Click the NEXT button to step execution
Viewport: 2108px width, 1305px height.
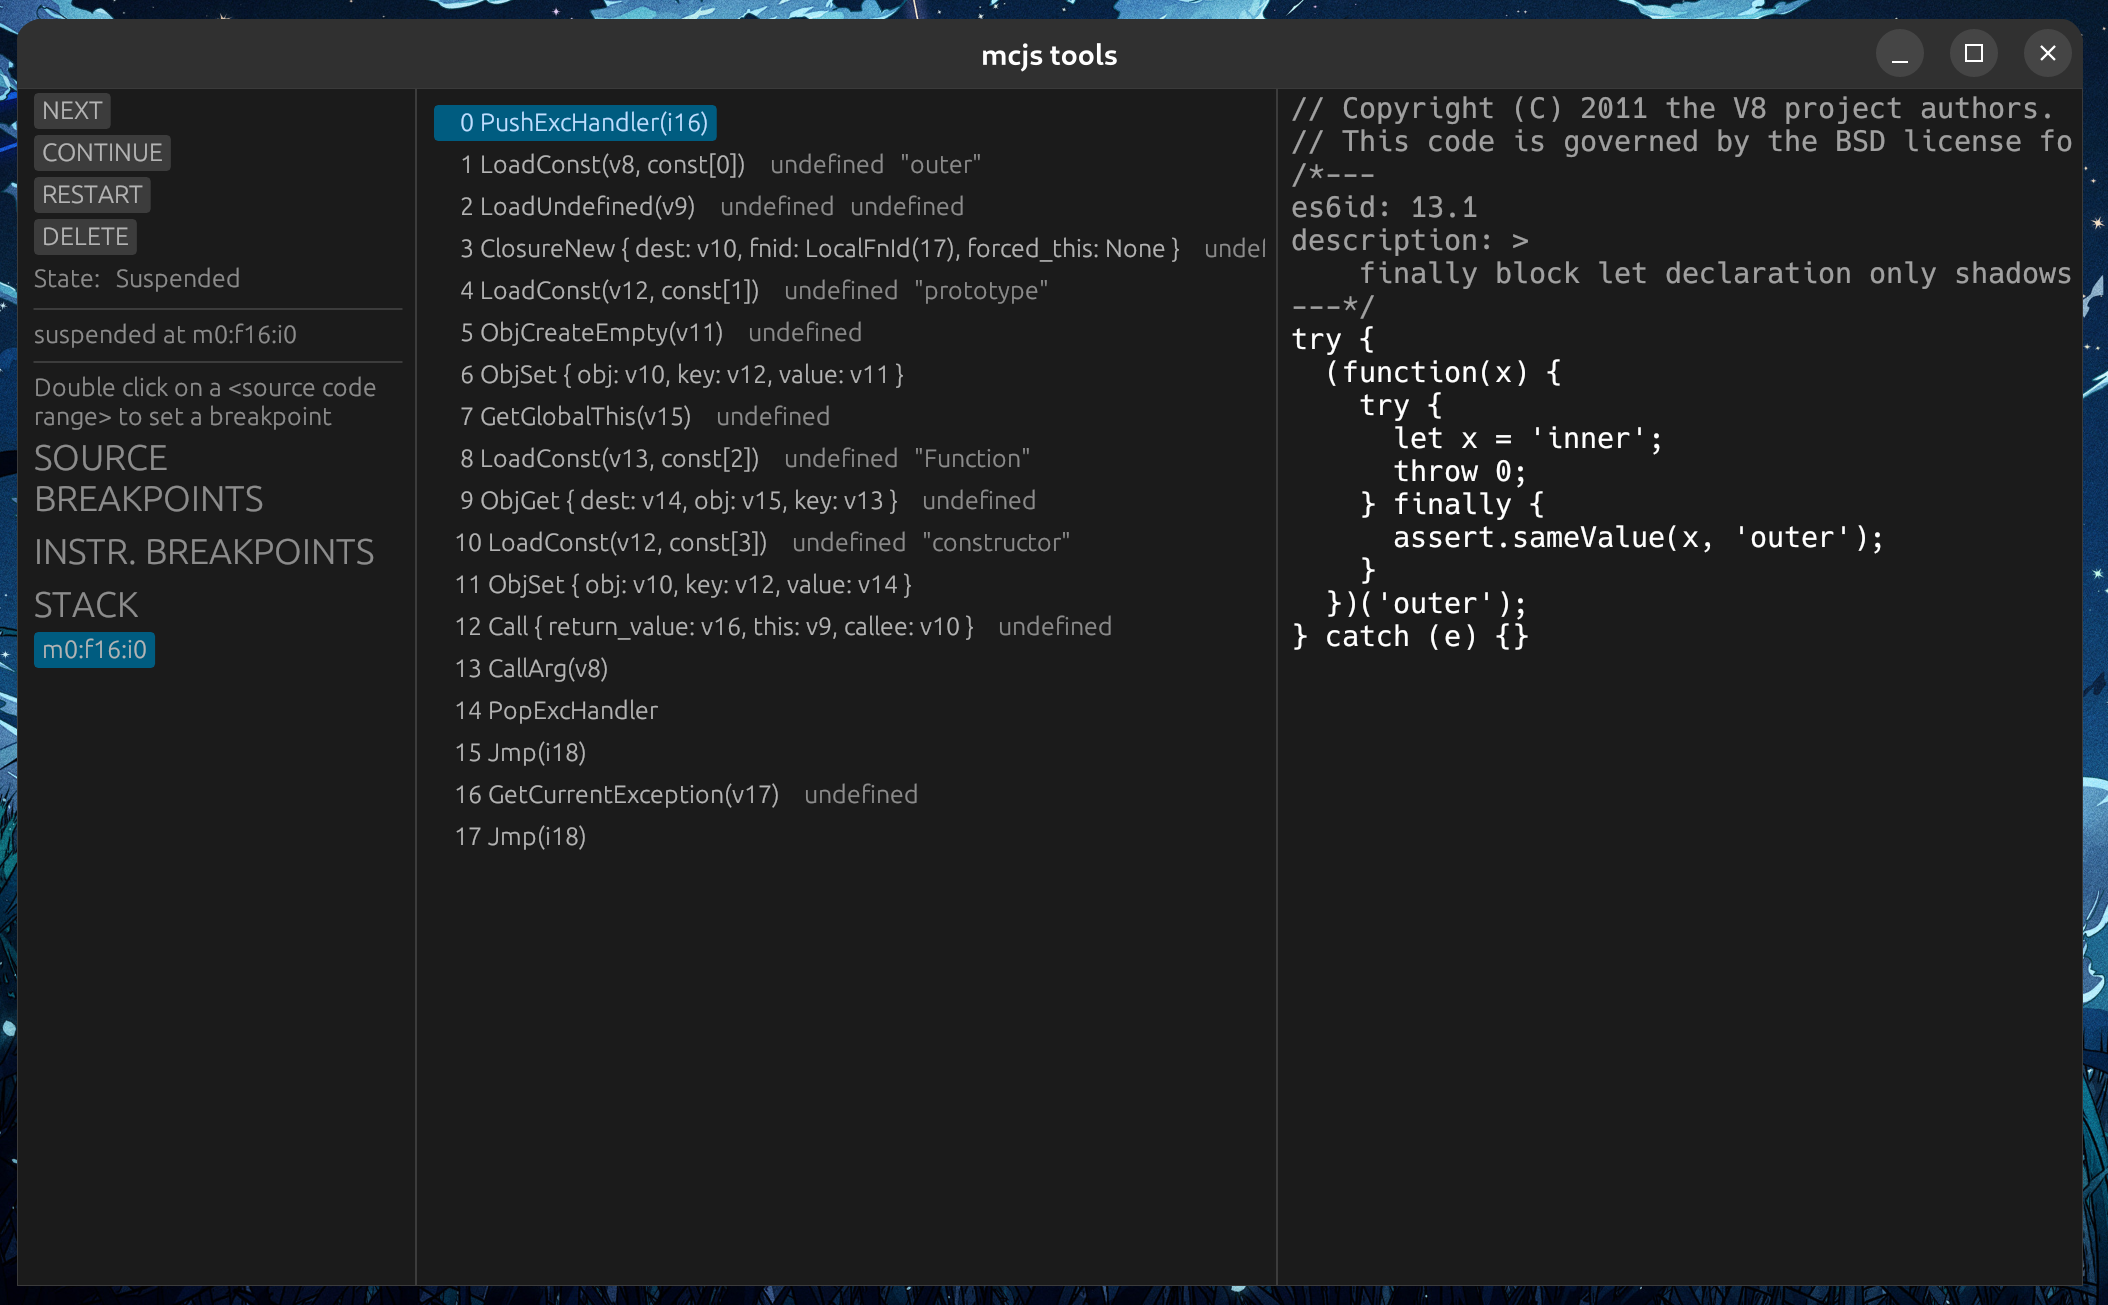(x=71, y=110)
